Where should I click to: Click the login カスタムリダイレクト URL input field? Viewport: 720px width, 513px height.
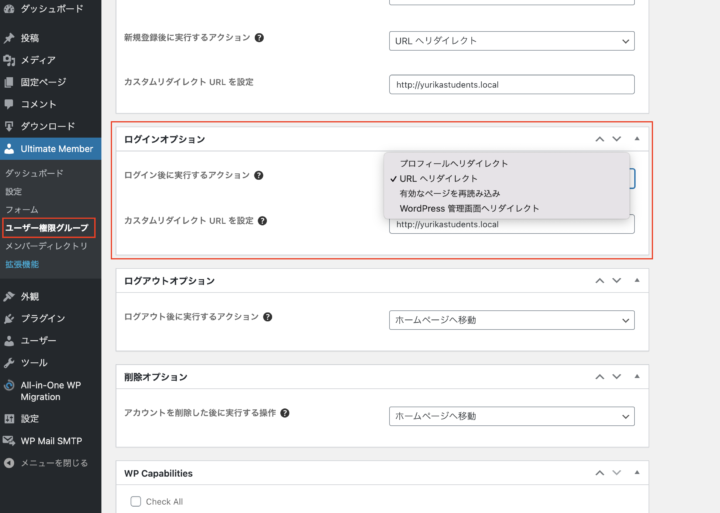click(512, 225)
